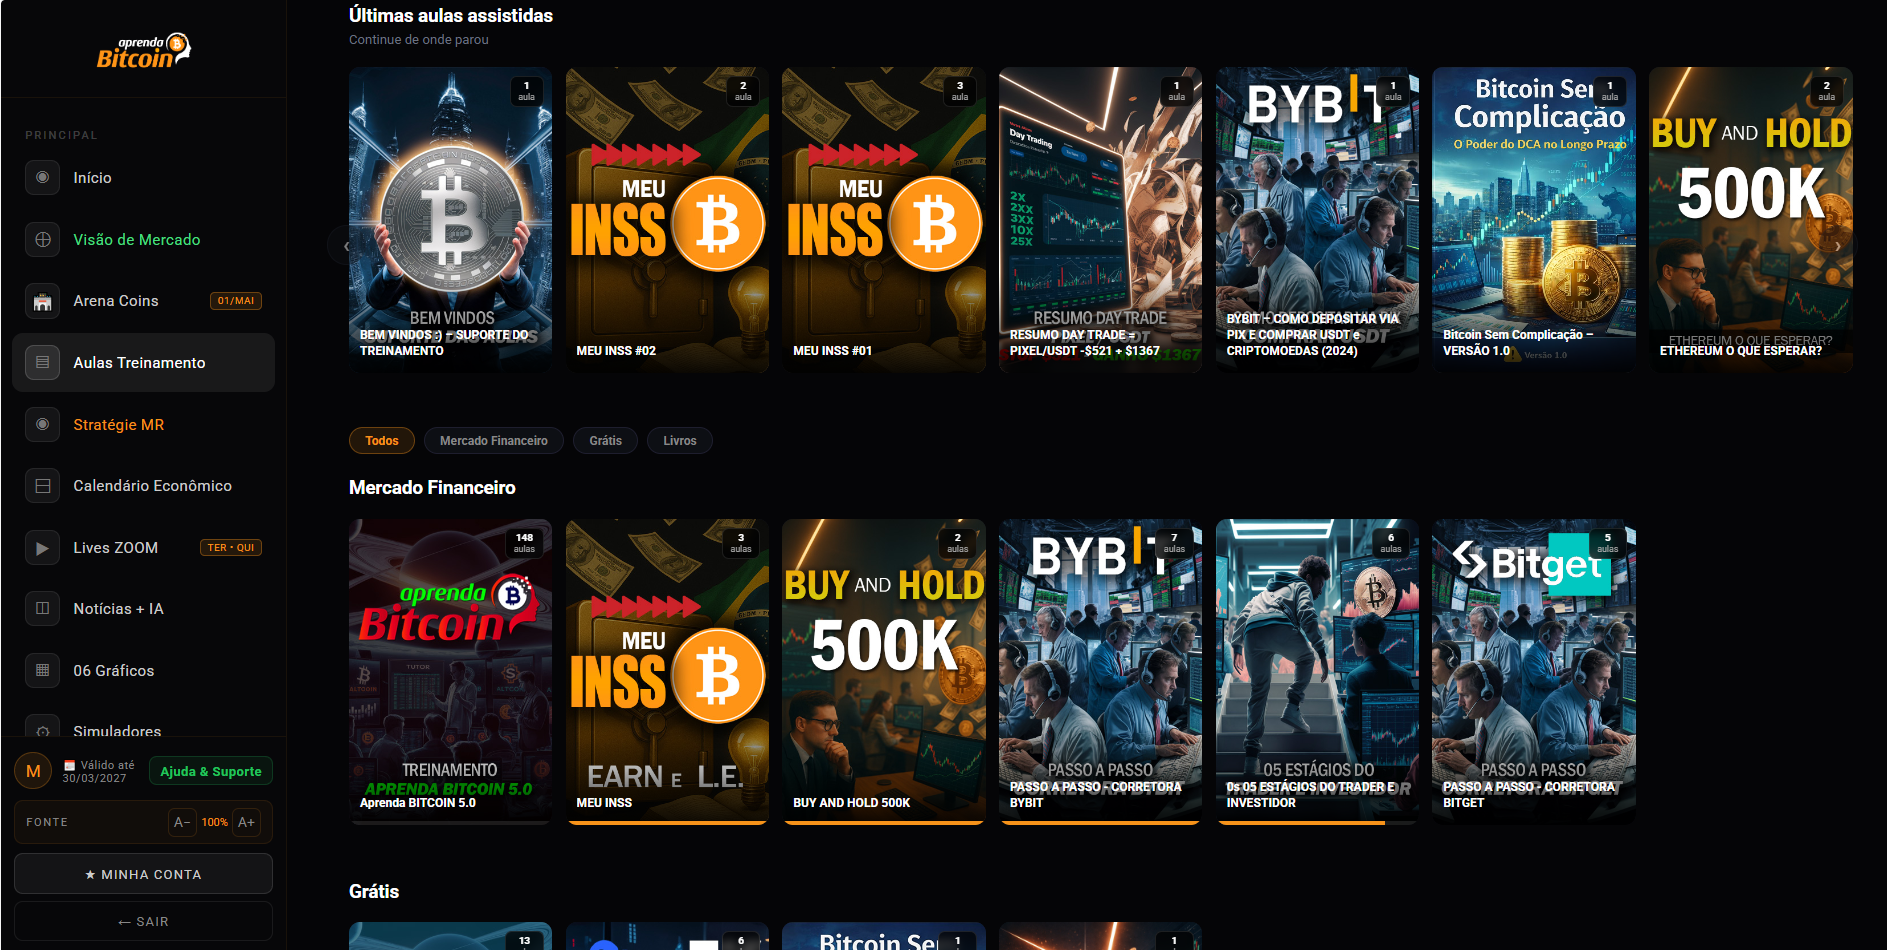Click the 148 aulas badge
The image size is (1887, 950).
tap(525, 543)
